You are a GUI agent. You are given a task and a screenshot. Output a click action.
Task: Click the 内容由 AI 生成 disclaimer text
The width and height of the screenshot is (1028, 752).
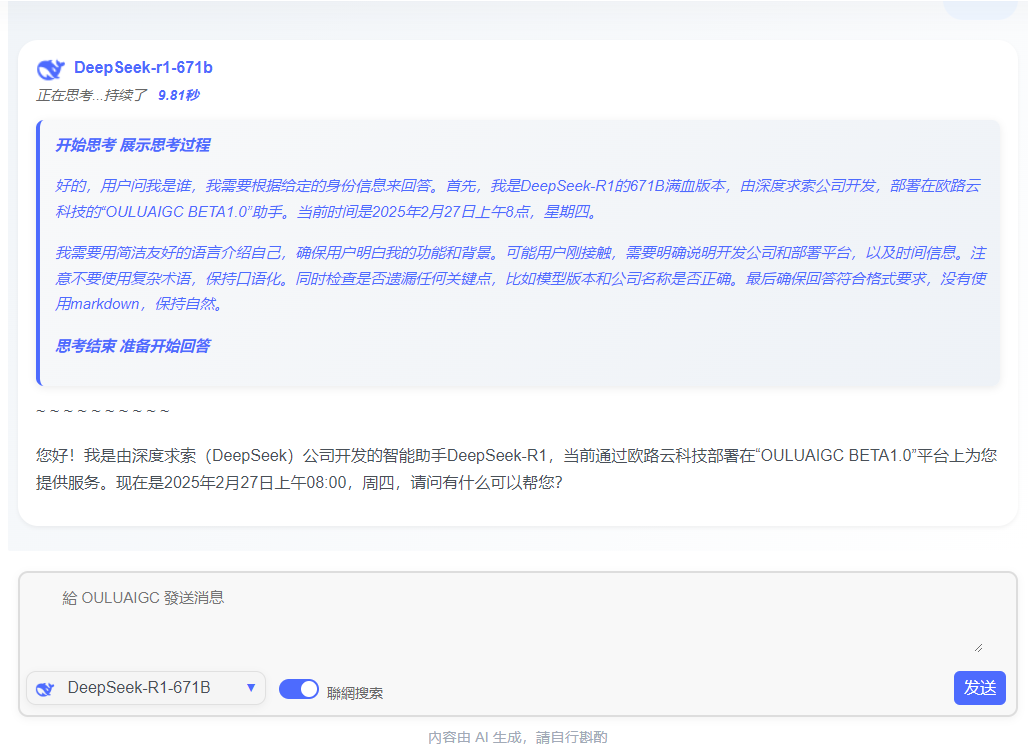point(518,738)
